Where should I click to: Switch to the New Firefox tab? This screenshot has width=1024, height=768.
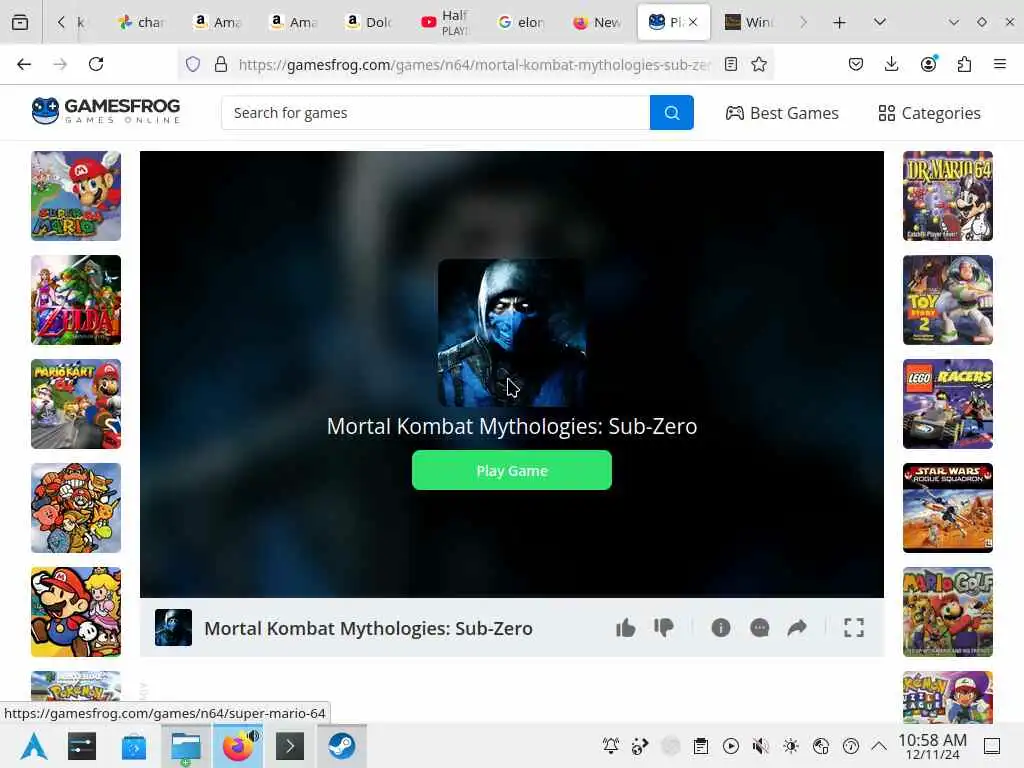[x=596, y=22]
